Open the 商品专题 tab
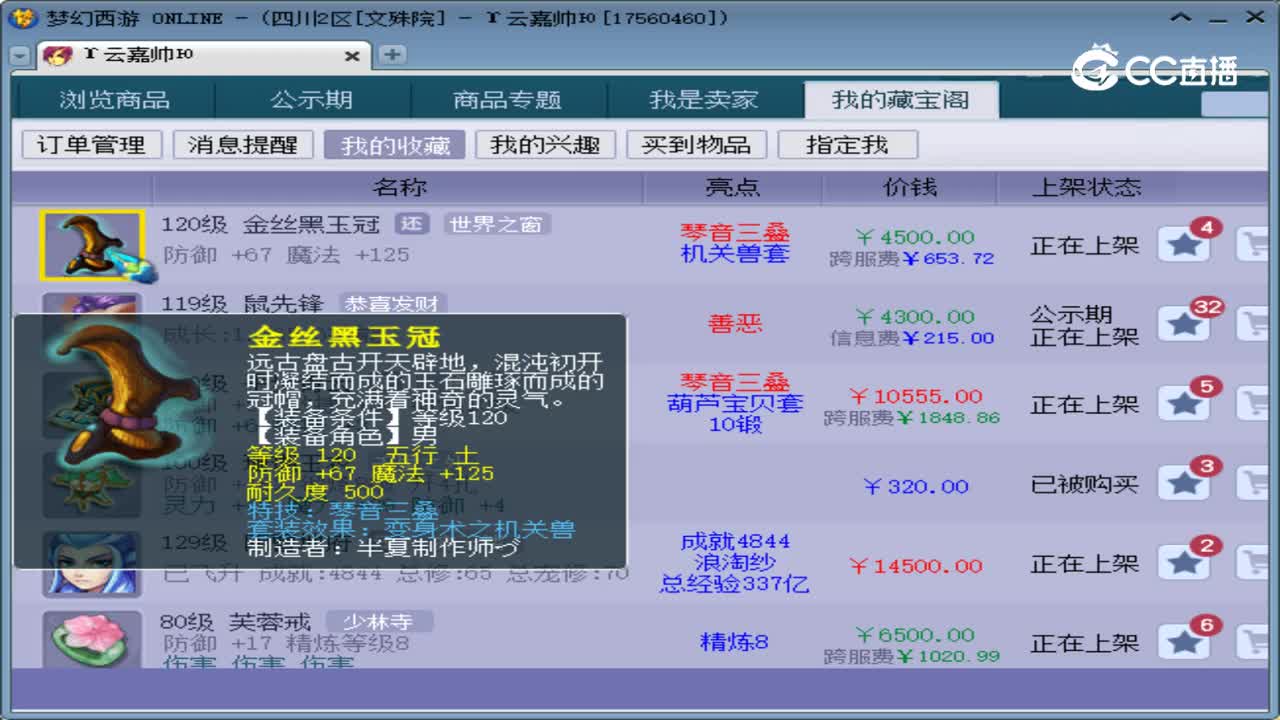 pos(507,99)
